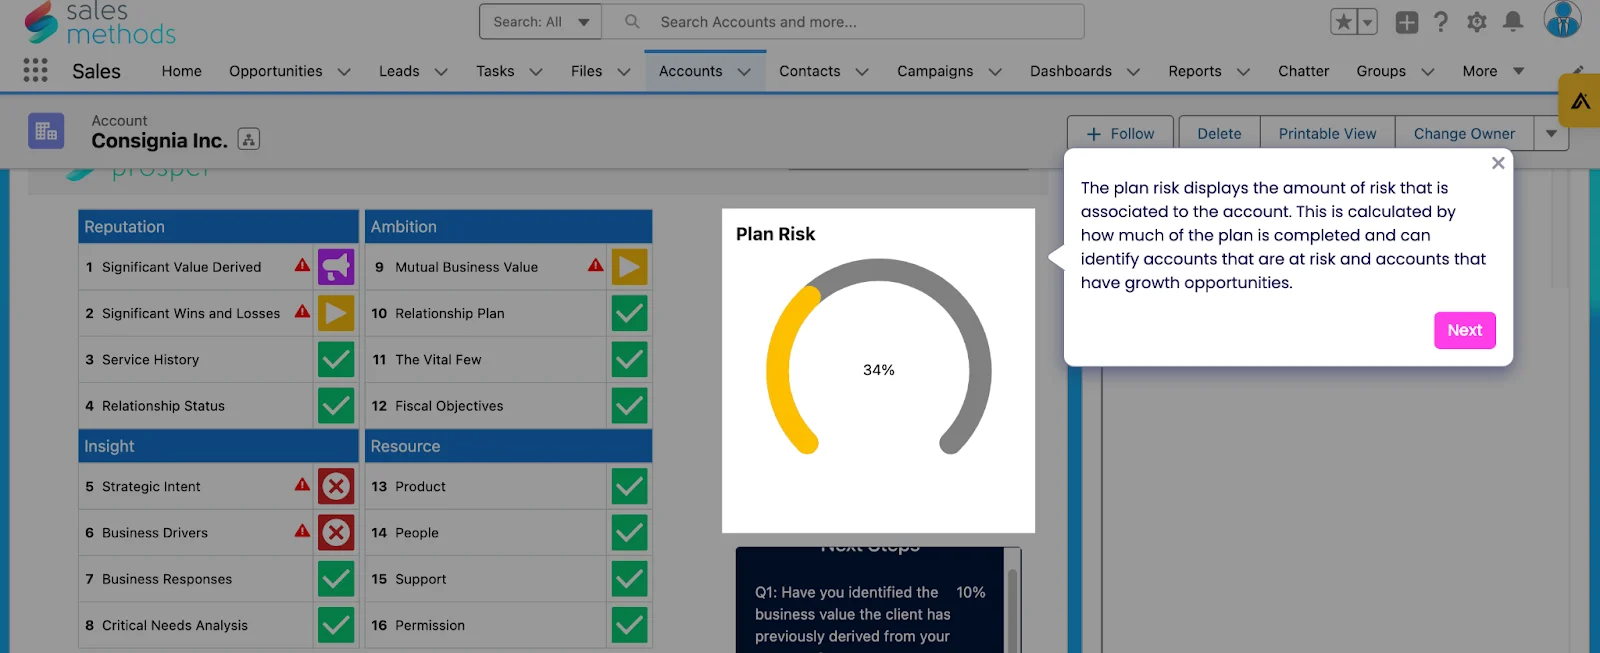Open the Notifications bell
The height and width of the screenshot is (653, 1600).
tap(1513, 22)
